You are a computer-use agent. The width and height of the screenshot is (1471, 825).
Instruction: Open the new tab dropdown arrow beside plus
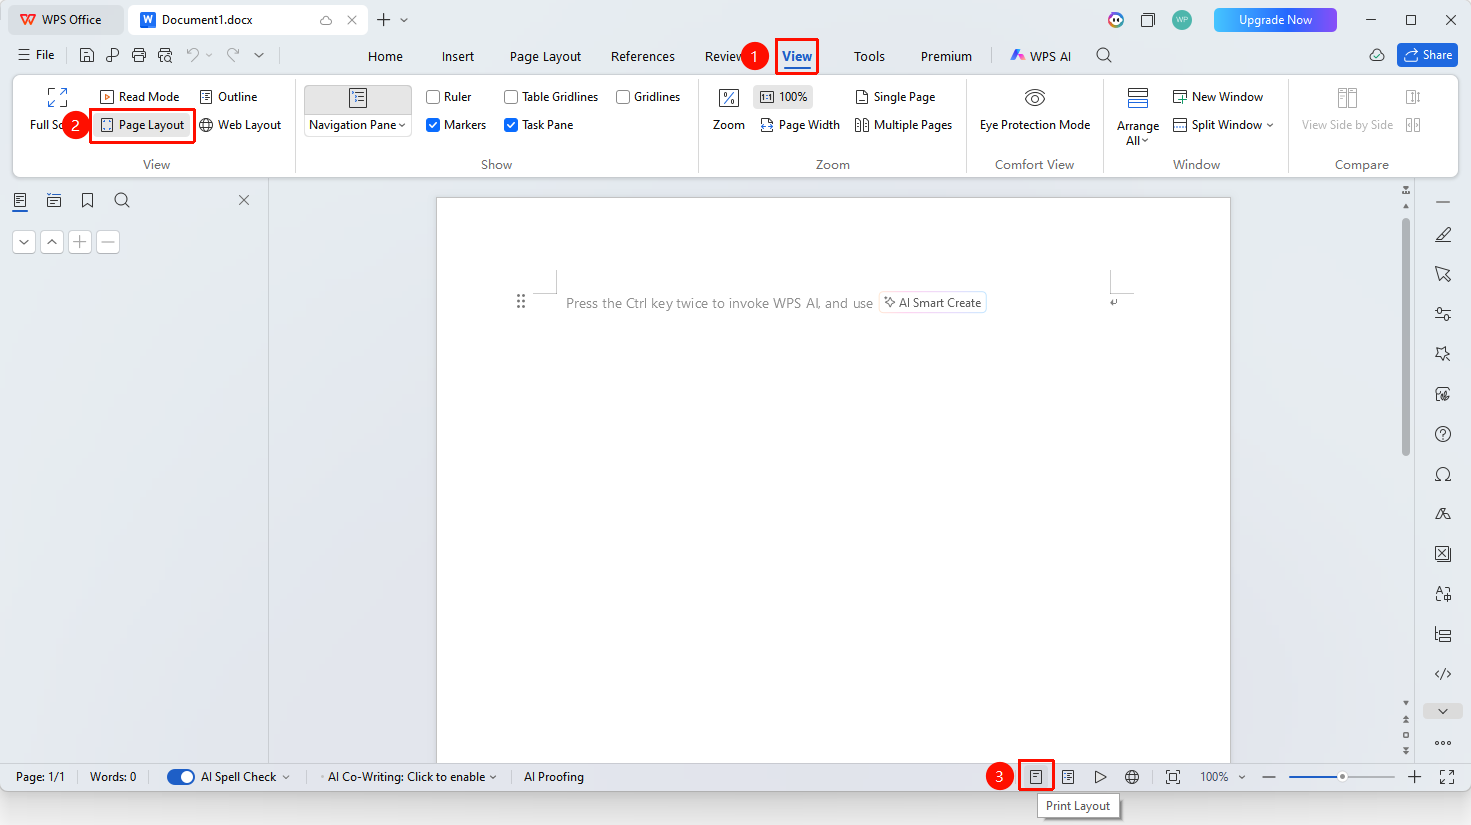tap(404, 20)
